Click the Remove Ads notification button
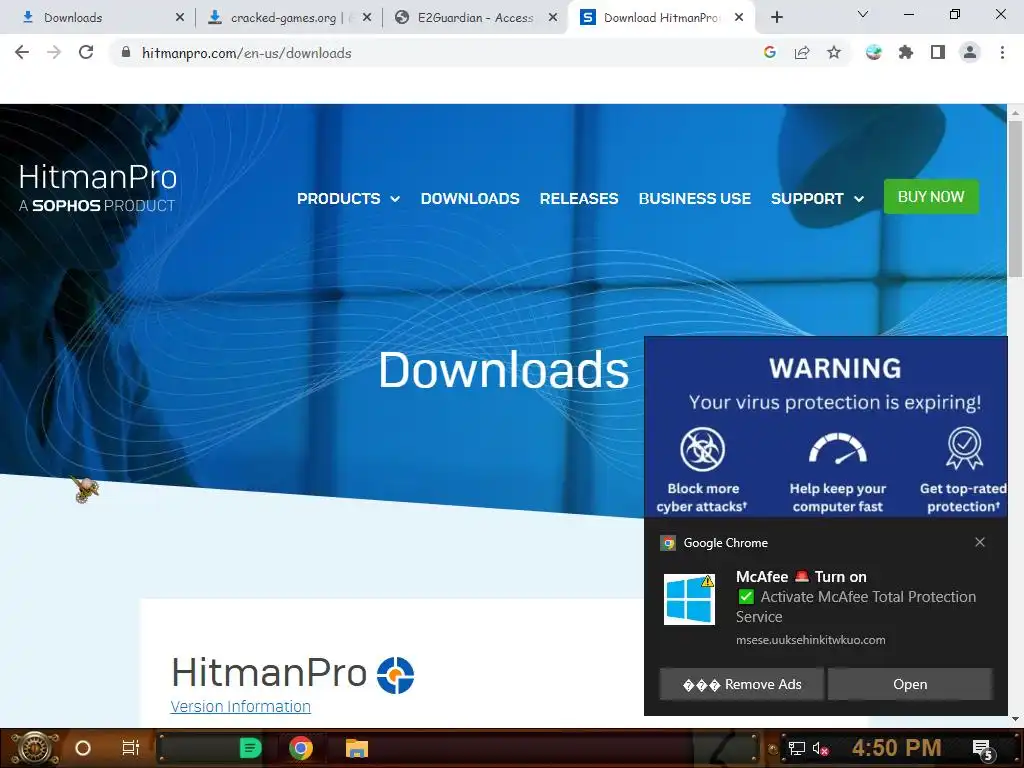 pos(742,684)
